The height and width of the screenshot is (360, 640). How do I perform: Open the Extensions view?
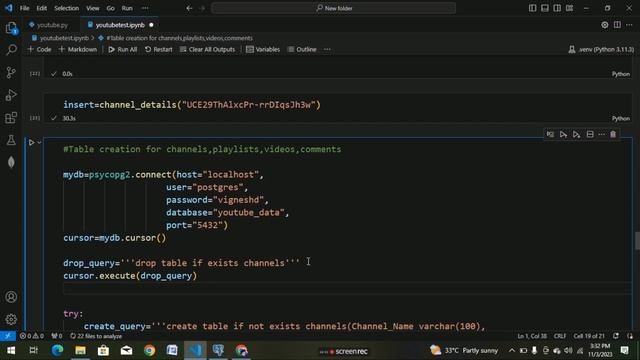[11, 118]
